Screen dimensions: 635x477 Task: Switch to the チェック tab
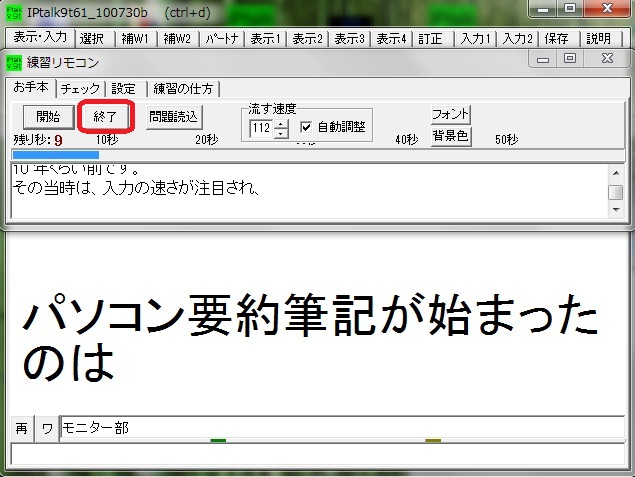80,88
